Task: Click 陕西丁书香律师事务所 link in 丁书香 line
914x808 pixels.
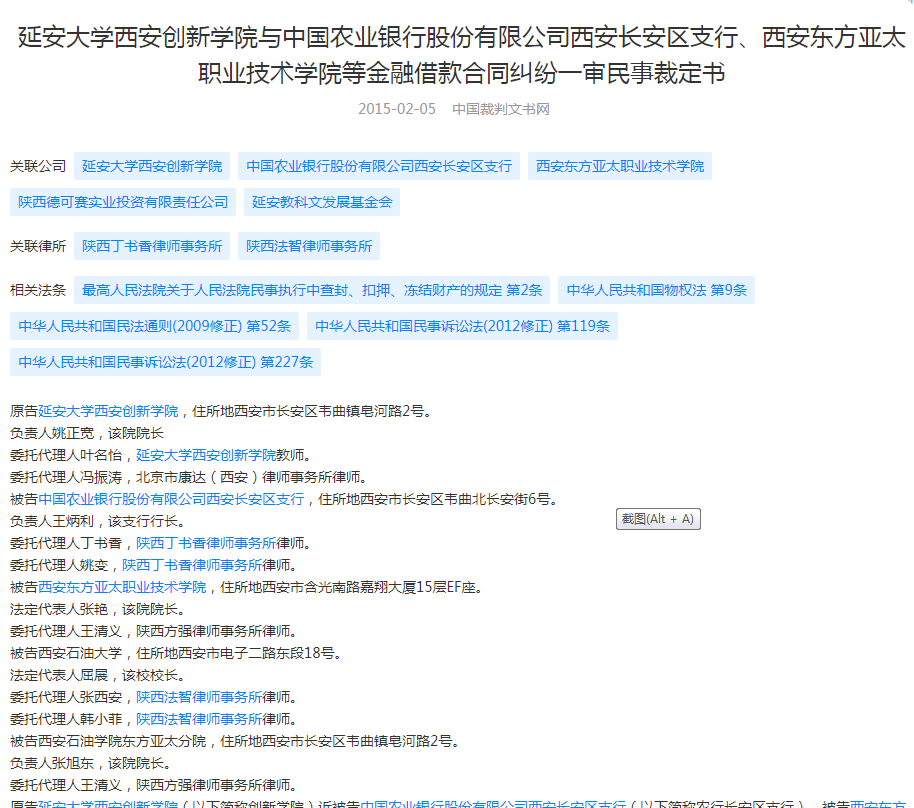Action: [x=206, y=543]
